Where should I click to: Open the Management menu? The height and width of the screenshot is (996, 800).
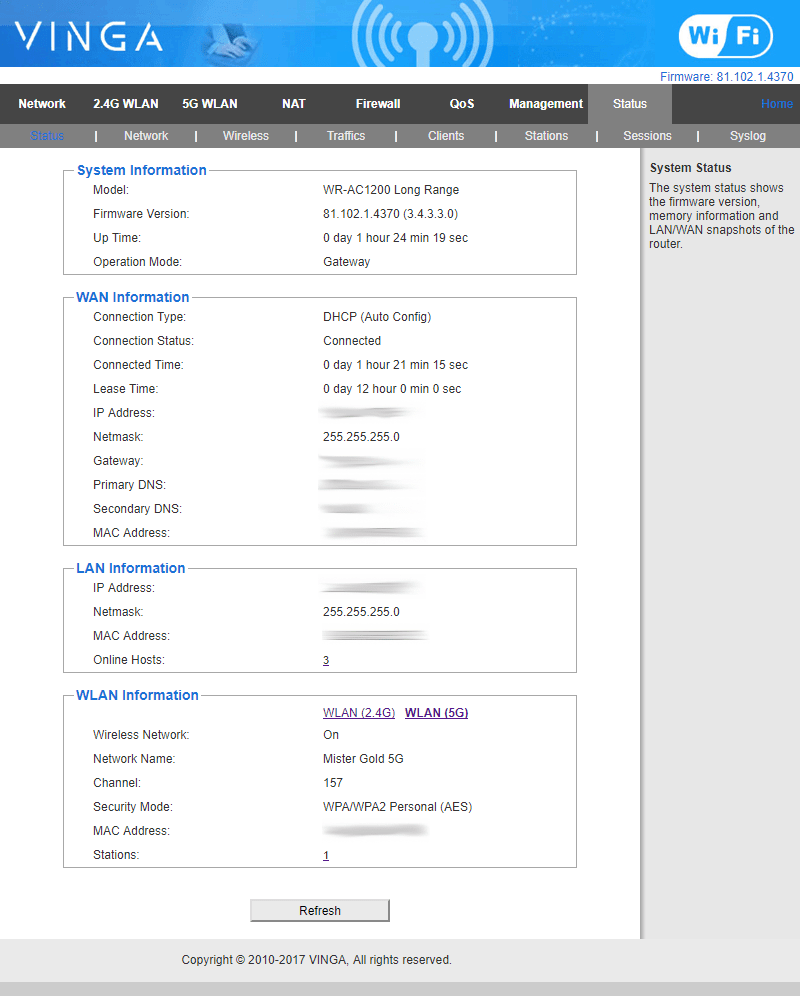click(x=546, y=104)
